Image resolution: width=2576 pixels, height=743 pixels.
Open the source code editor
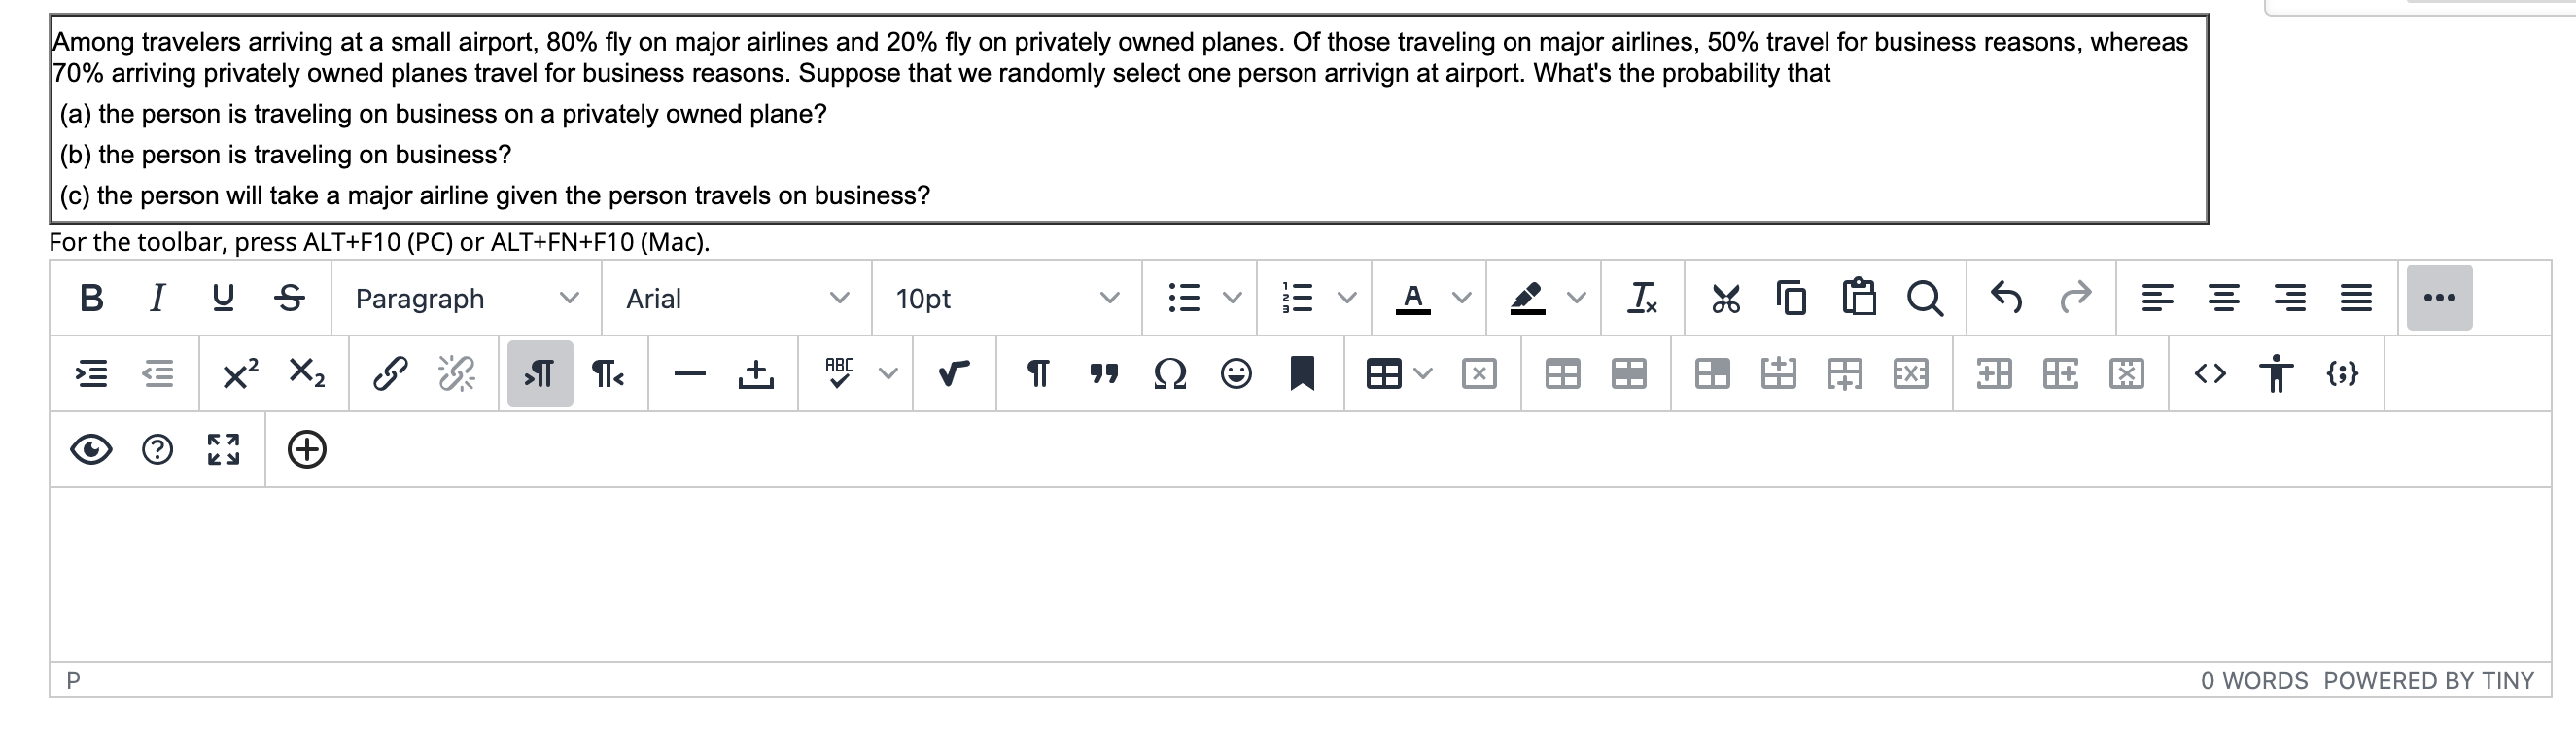click(2212, 374)
